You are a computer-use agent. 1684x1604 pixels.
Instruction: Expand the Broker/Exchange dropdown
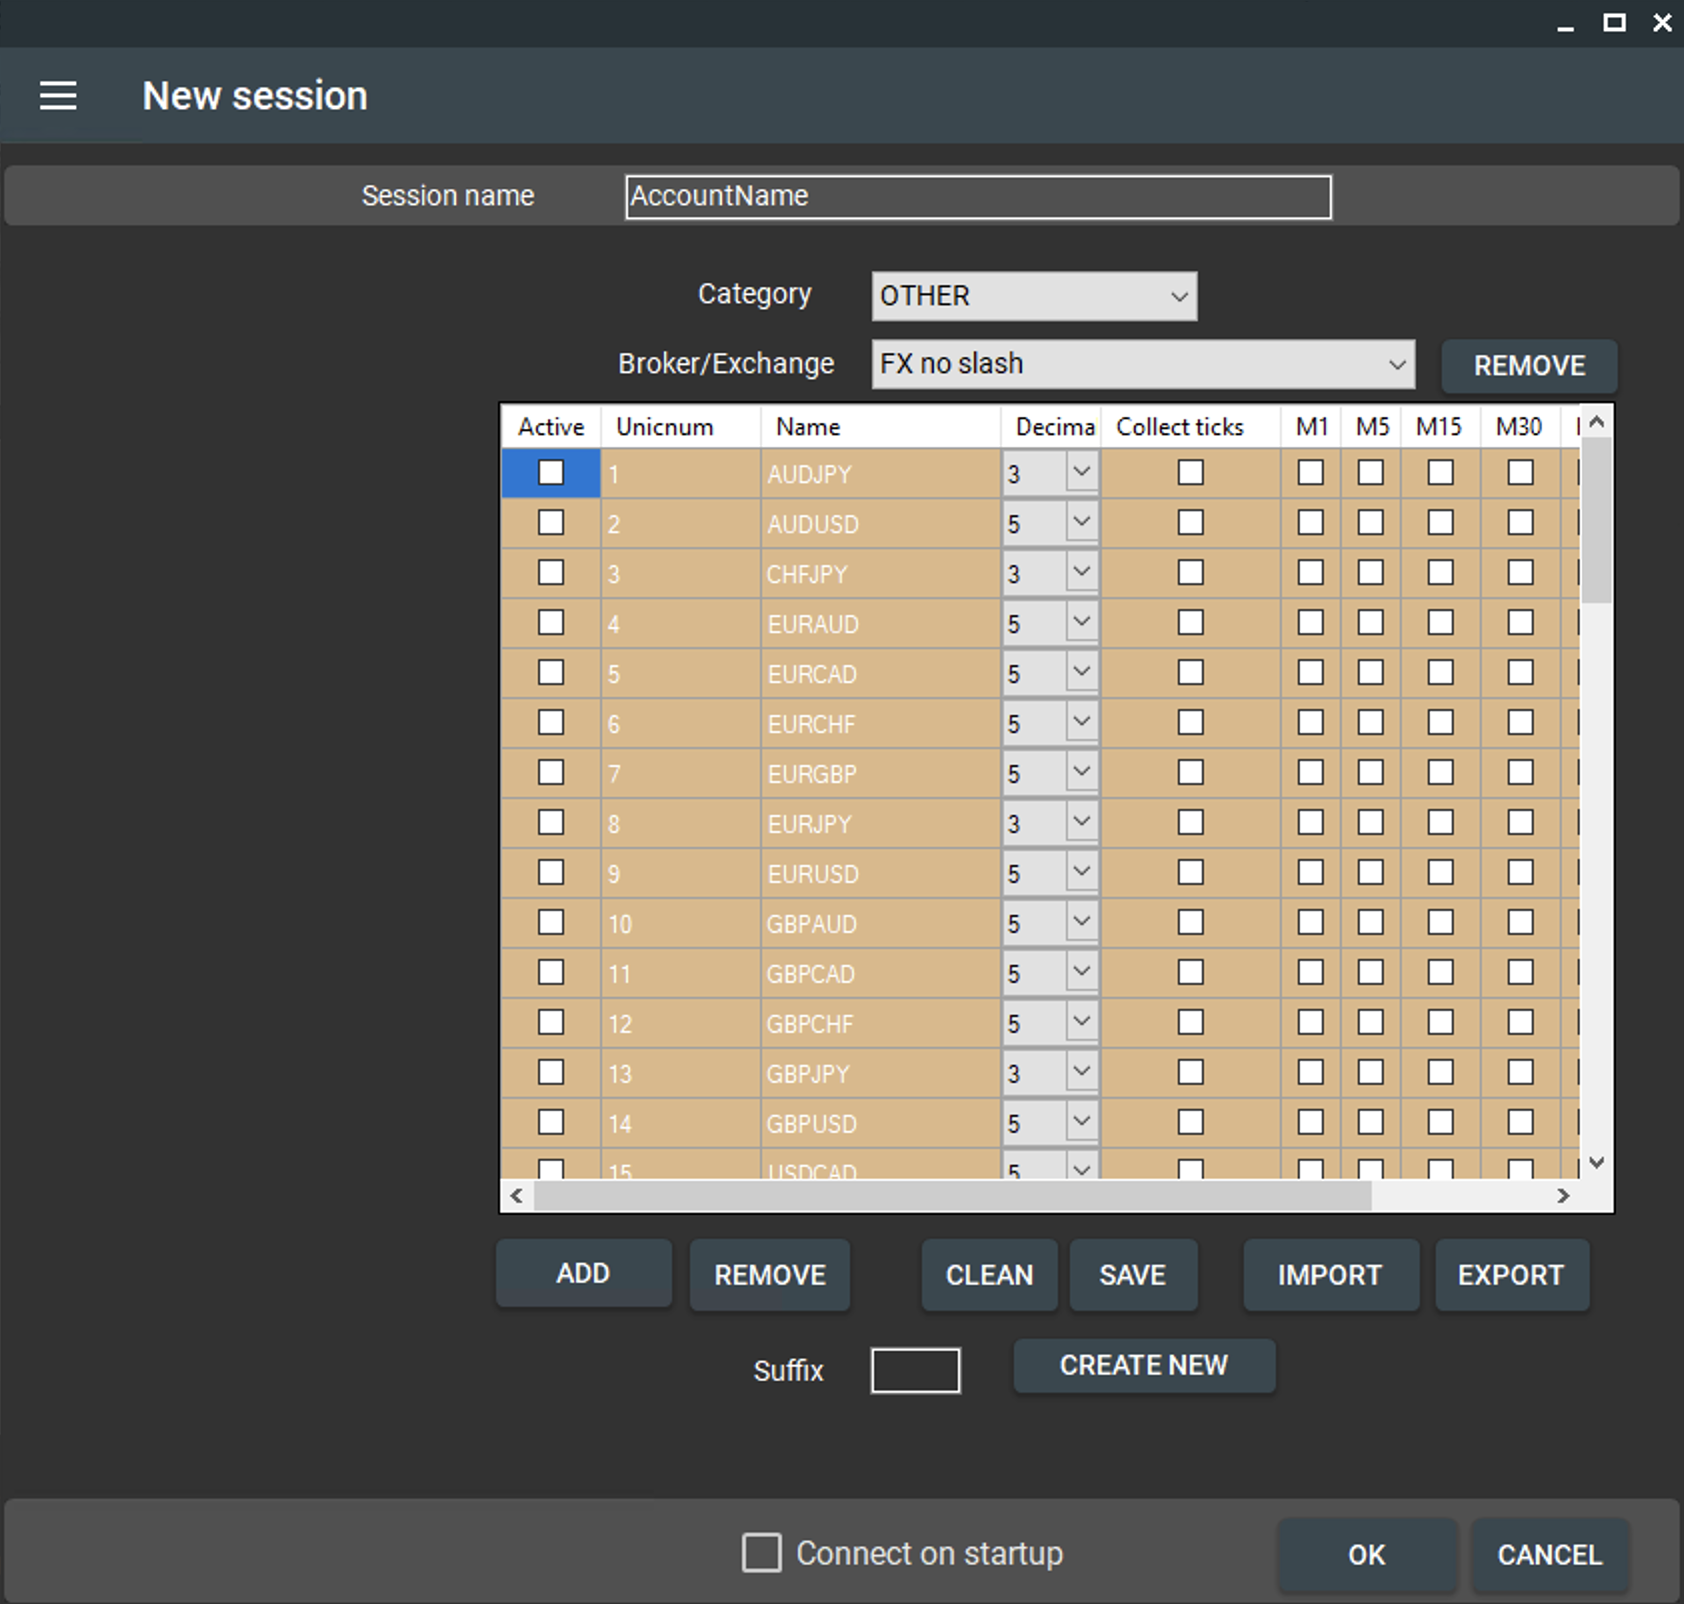pos(1143,364)
